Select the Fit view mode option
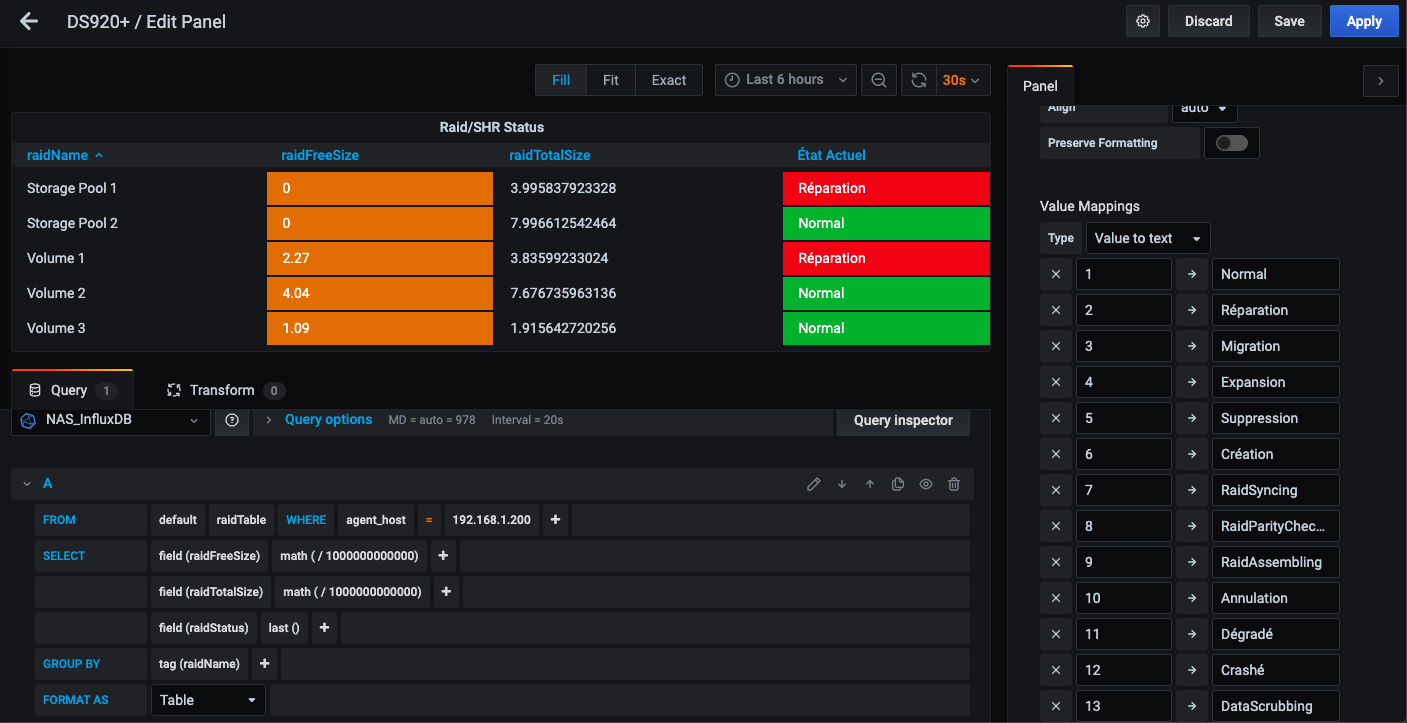The height and width of the screenshot is (723, 1407). (x=610, y=80)
